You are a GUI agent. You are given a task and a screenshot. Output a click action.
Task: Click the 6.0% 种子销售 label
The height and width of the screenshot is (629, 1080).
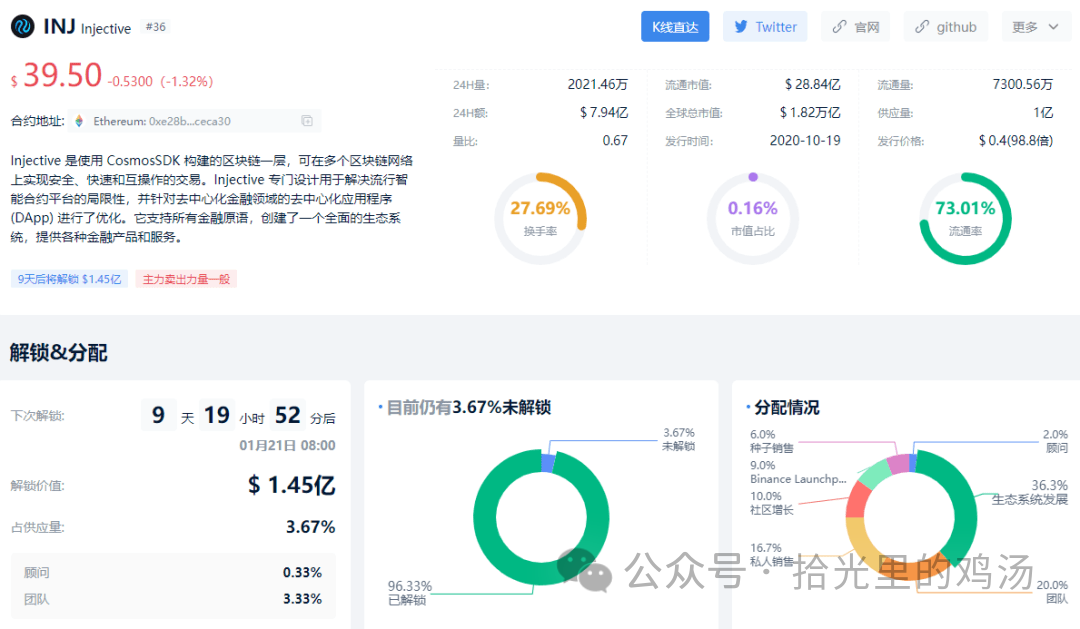coord(771,441)
